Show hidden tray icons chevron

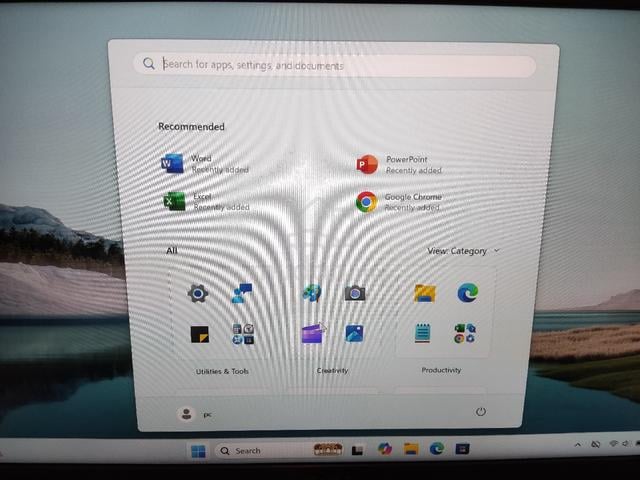pos(578,445)
